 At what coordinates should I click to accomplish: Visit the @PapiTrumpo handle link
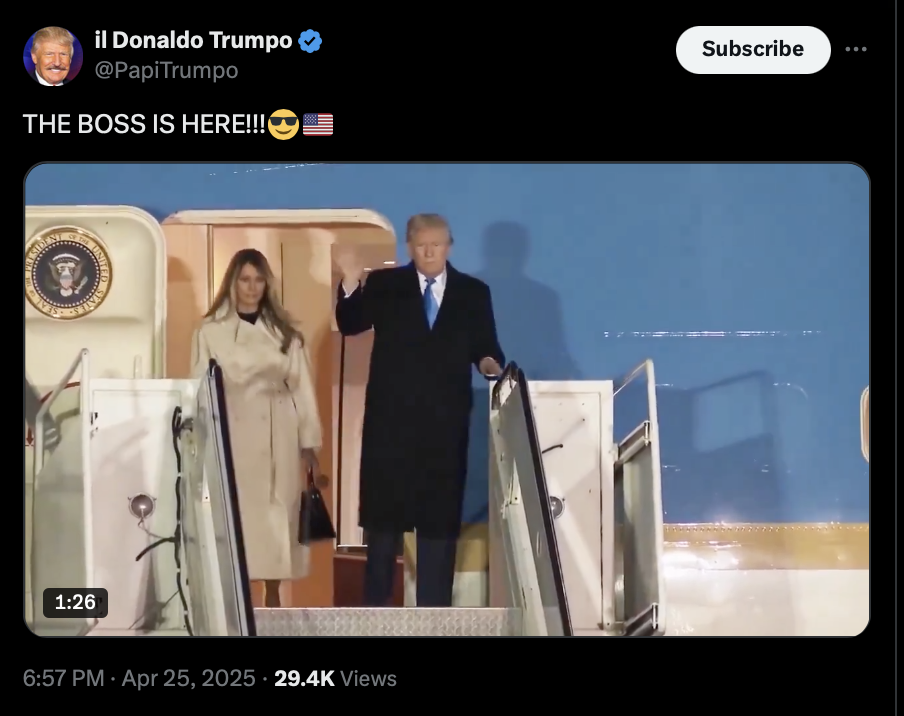coord(166,70)
